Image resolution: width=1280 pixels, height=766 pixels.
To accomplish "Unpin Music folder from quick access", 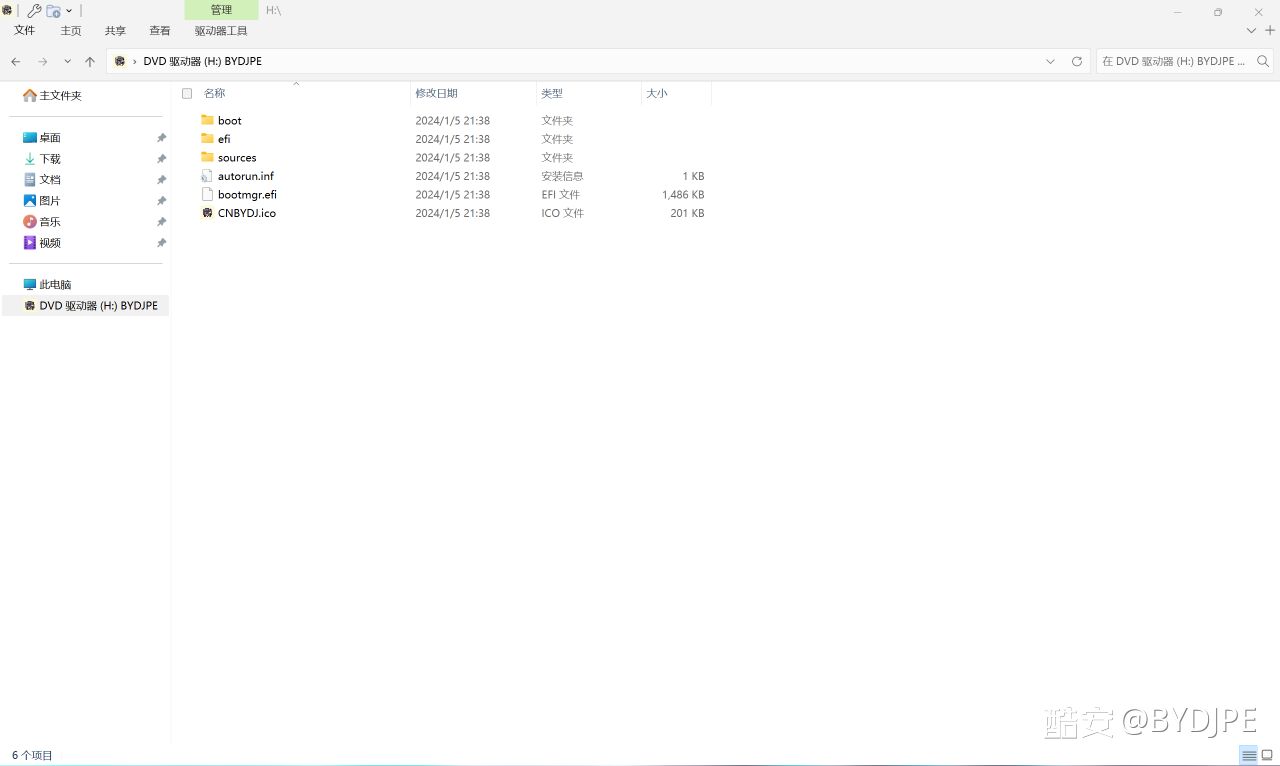I will (x=161, y=222).
